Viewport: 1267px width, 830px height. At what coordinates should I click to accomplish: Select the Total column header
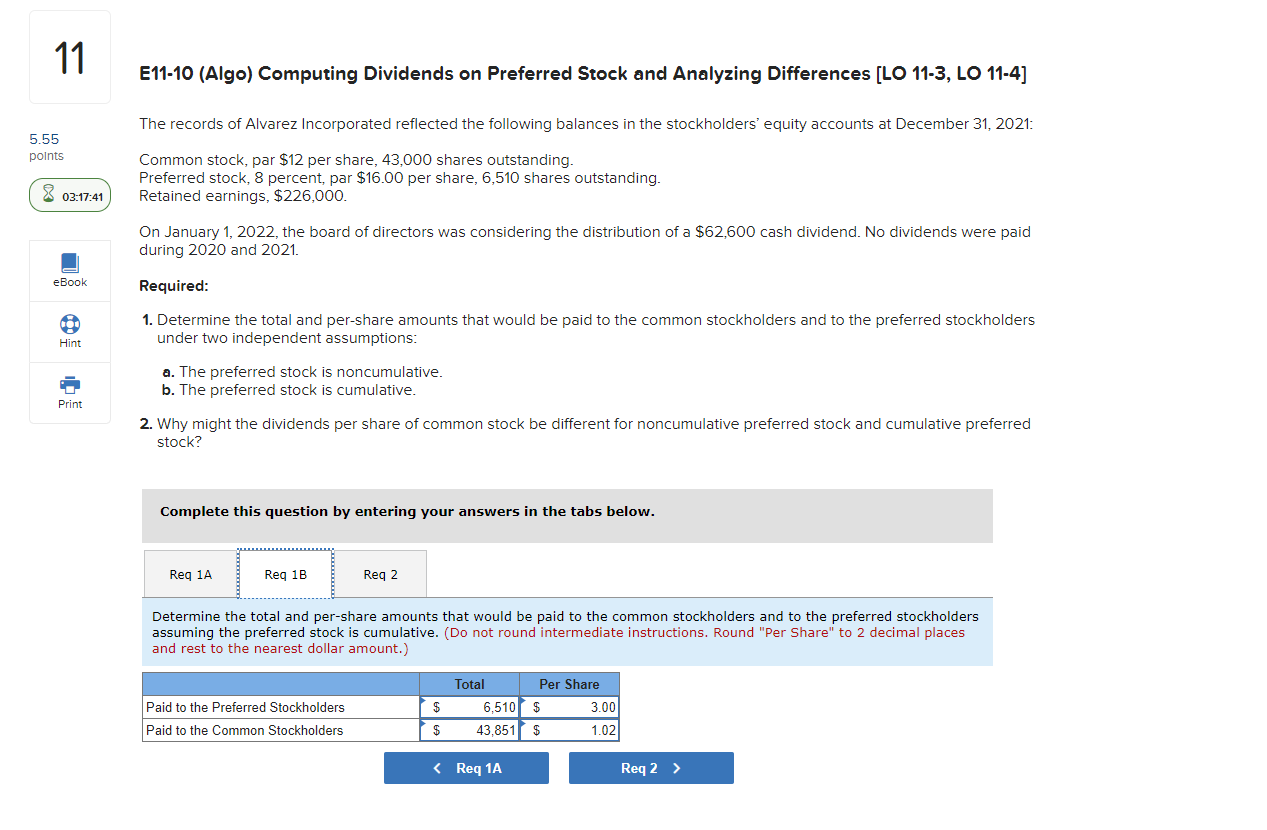pos(469,684)
